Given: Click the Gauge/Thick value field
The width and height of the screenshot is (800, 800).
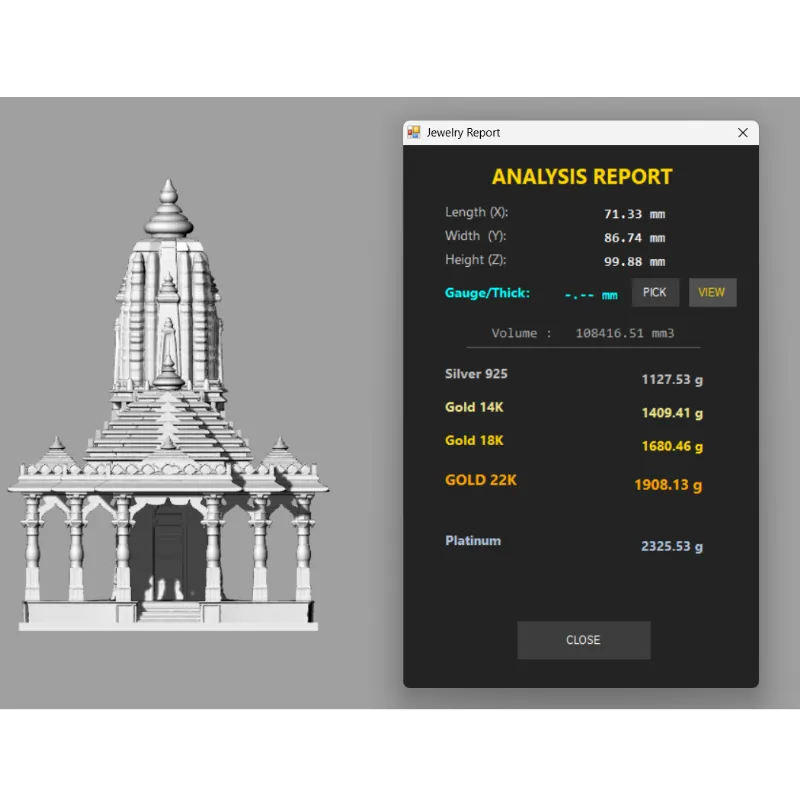Looking at the screenshot, I should tap(590, 295).
